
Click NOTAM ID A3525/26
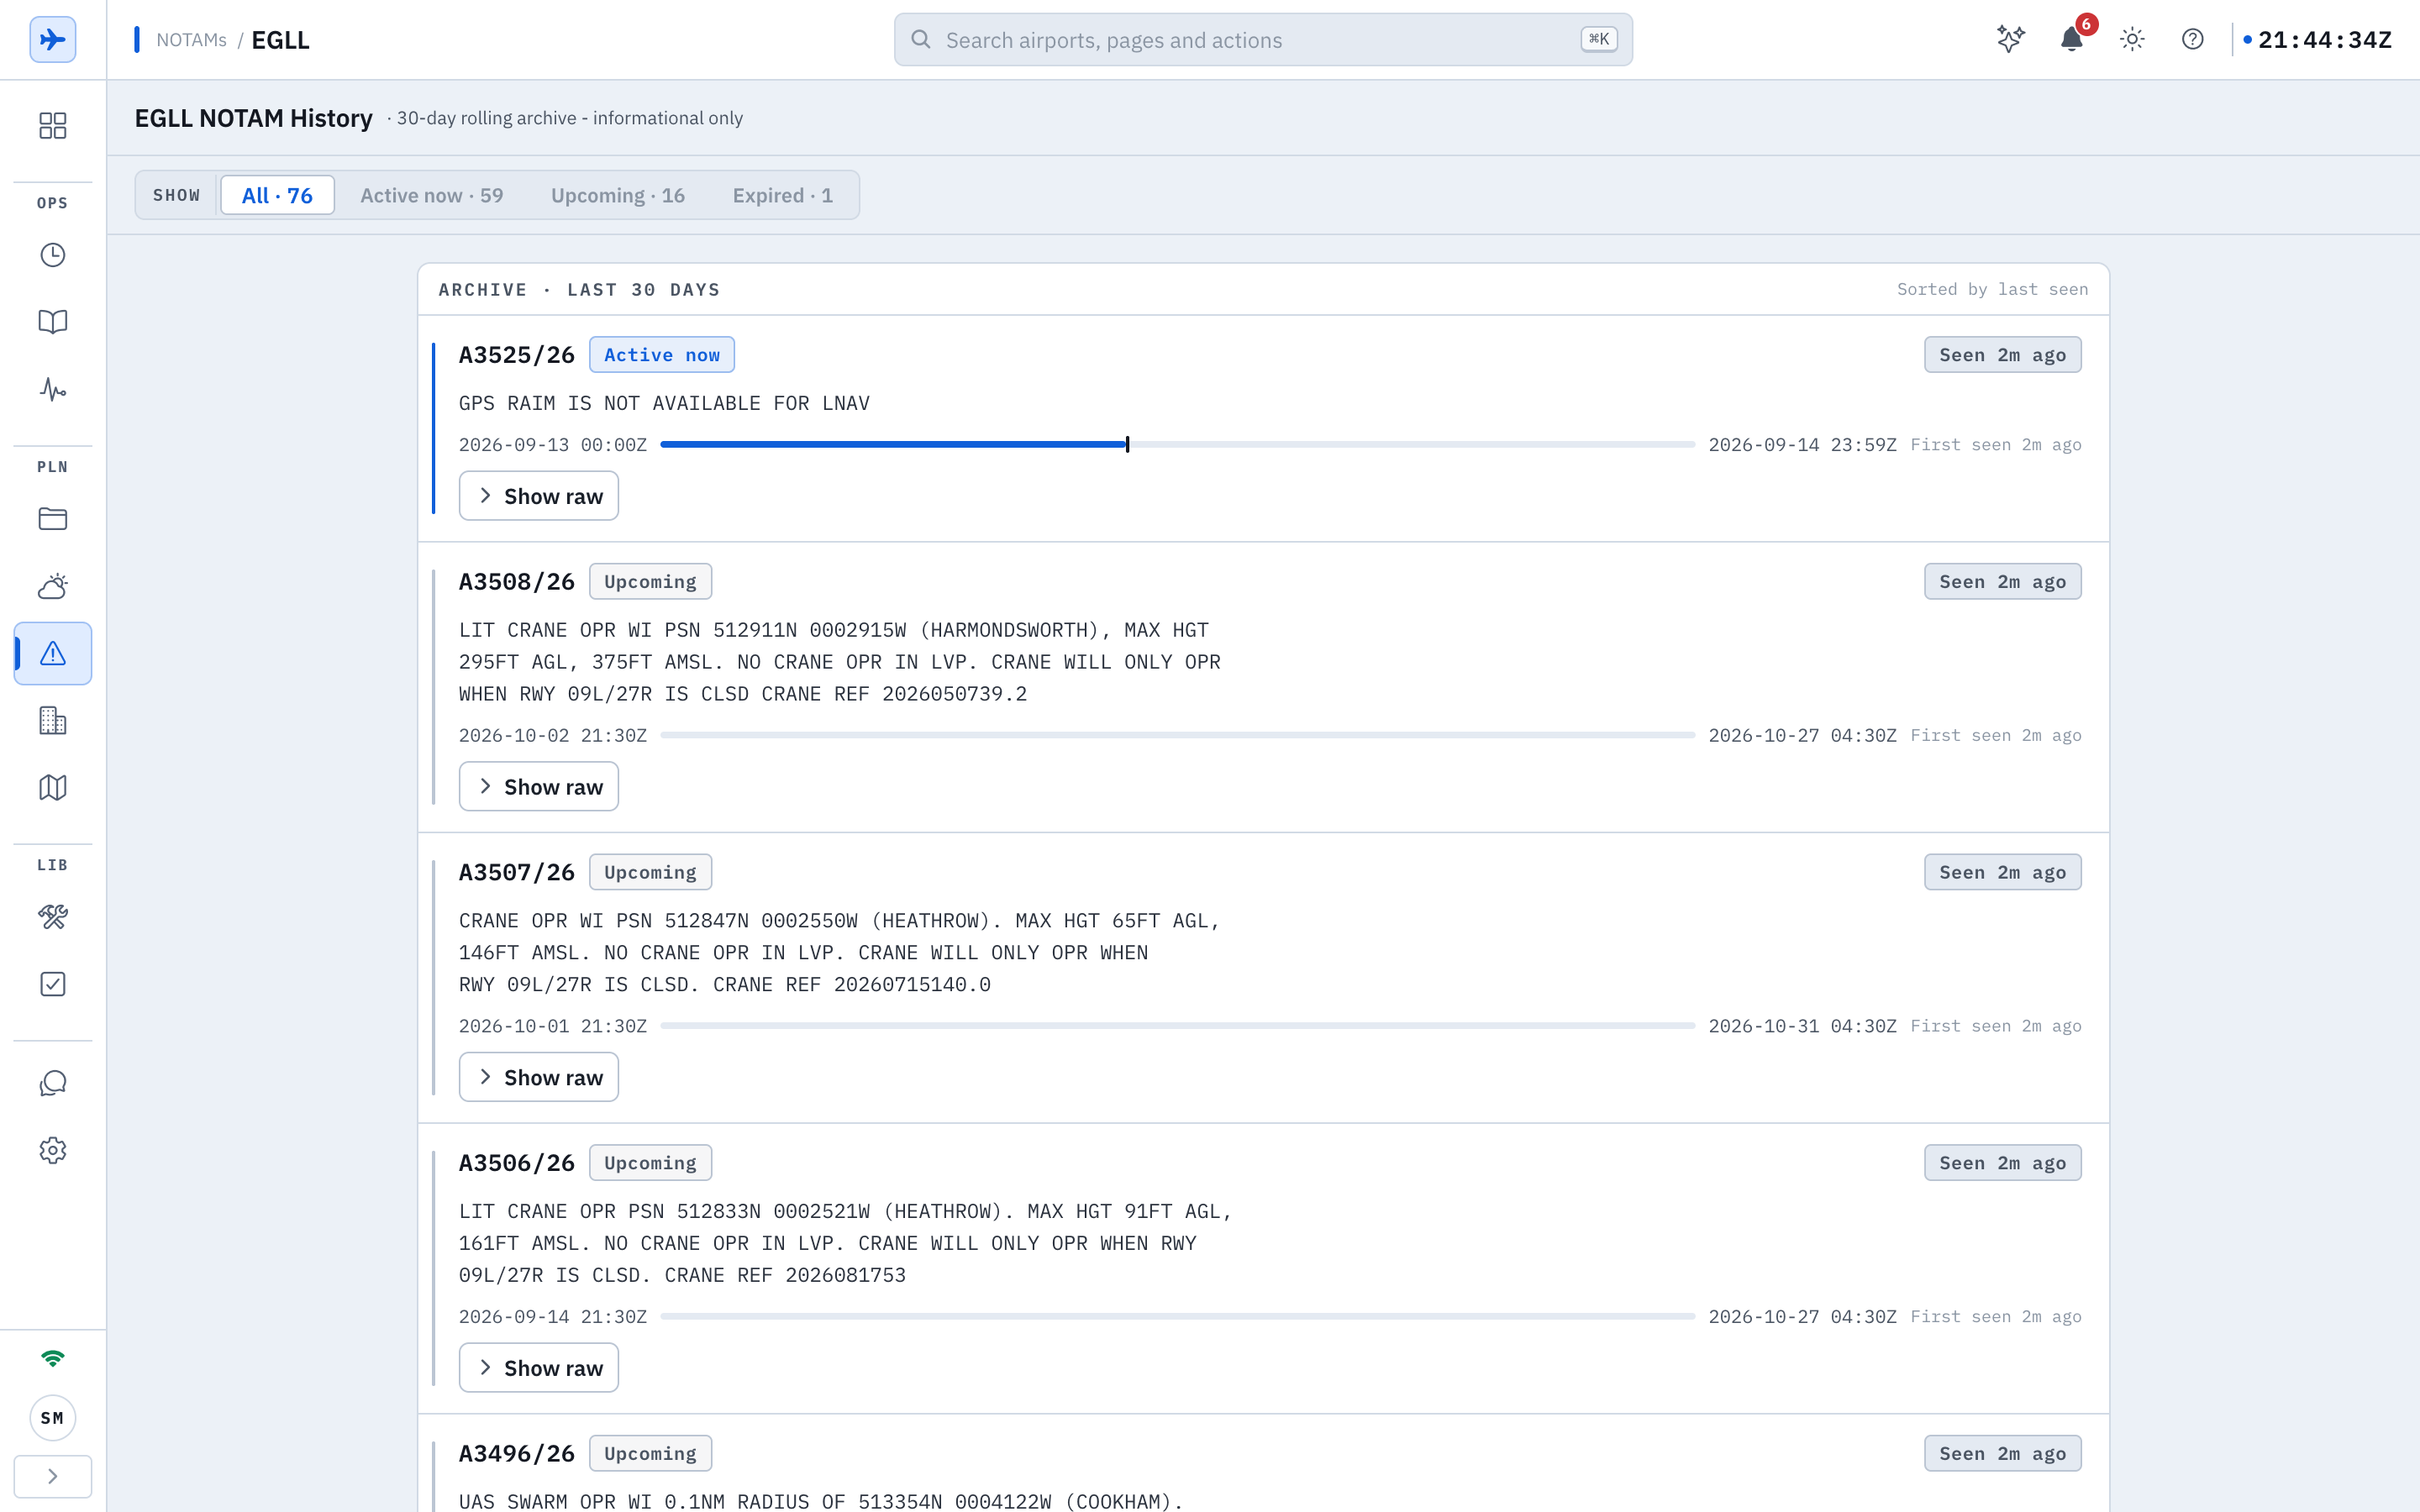click(517, 355)
